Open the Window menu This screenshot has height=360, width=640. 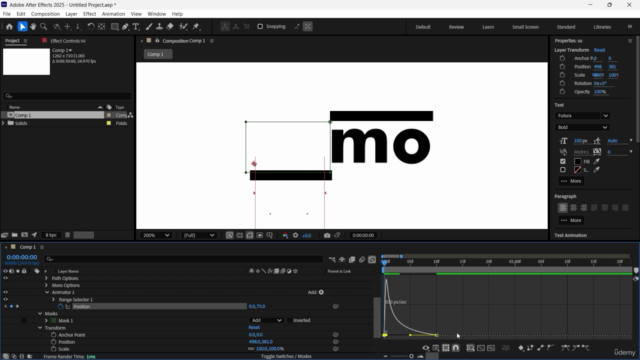[156, 14]
